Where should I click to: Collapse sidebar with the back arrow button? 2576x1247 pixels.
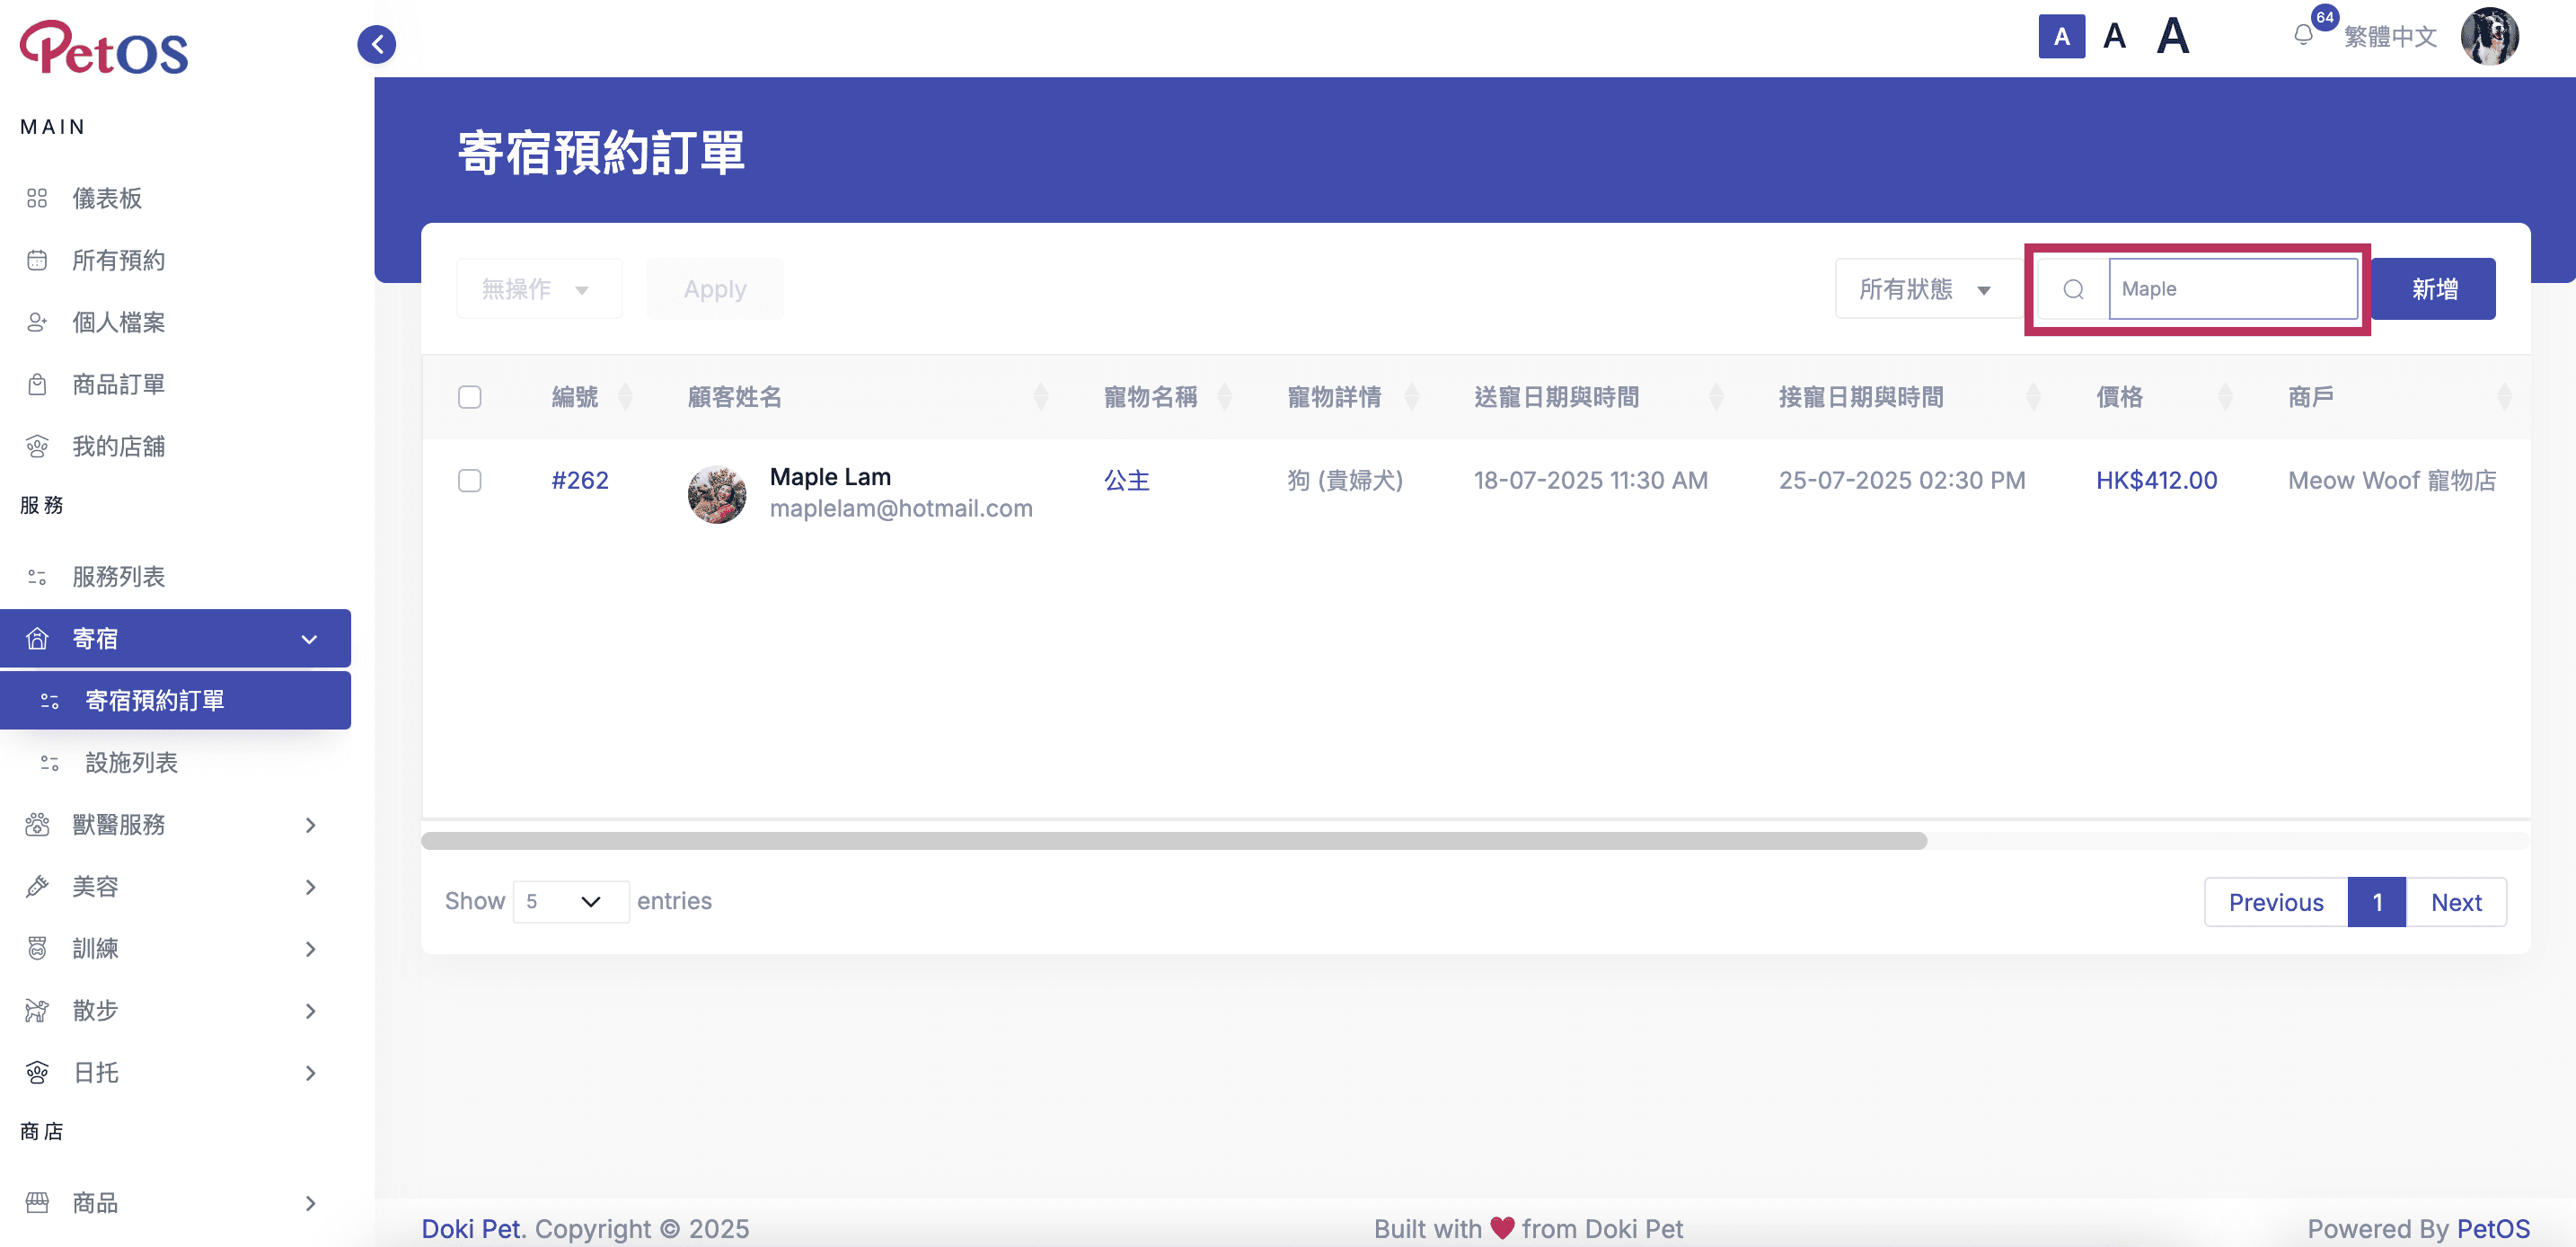[x=377, y=44]
